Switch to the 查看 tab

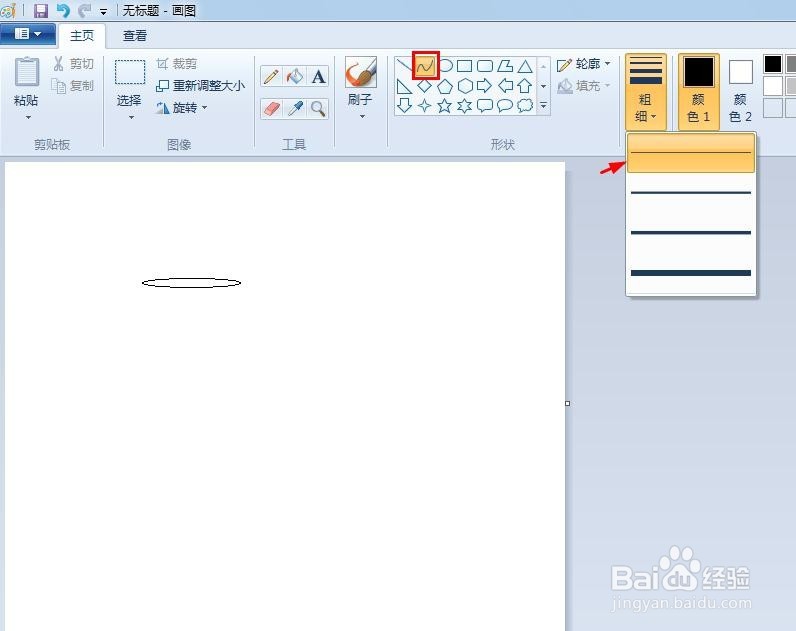tap(135, 36)
